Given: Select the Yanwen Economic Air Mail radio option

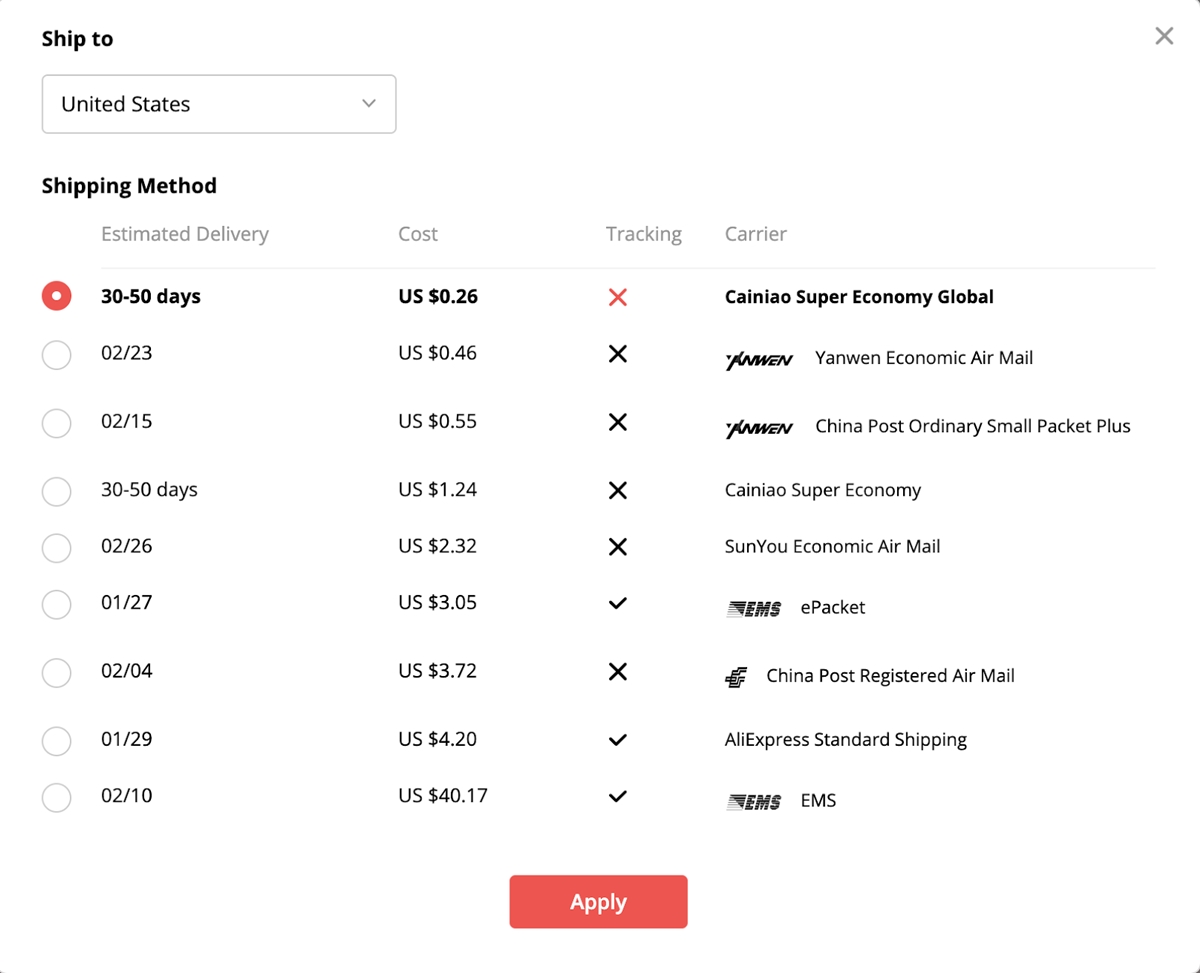Looking at the screenshot, I should click(56, 355).
